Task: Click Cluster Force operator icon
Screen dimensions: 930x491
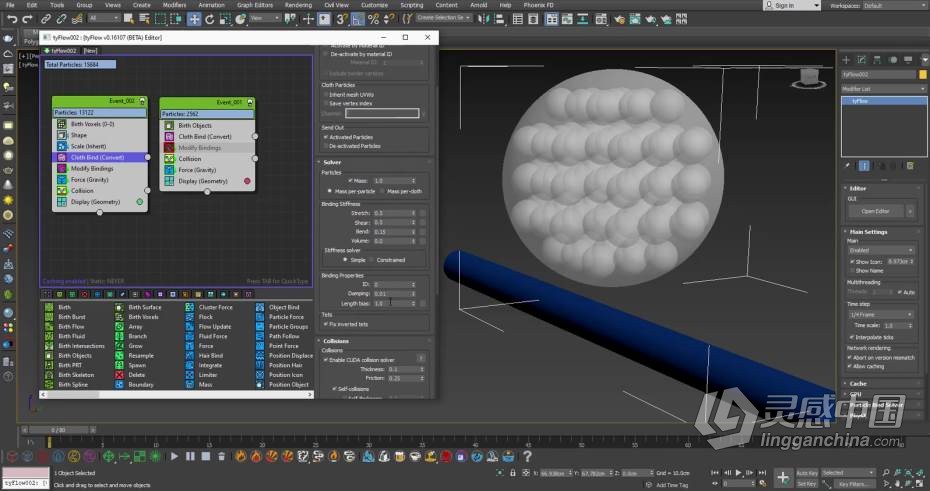Action: [x=190, y=307]
